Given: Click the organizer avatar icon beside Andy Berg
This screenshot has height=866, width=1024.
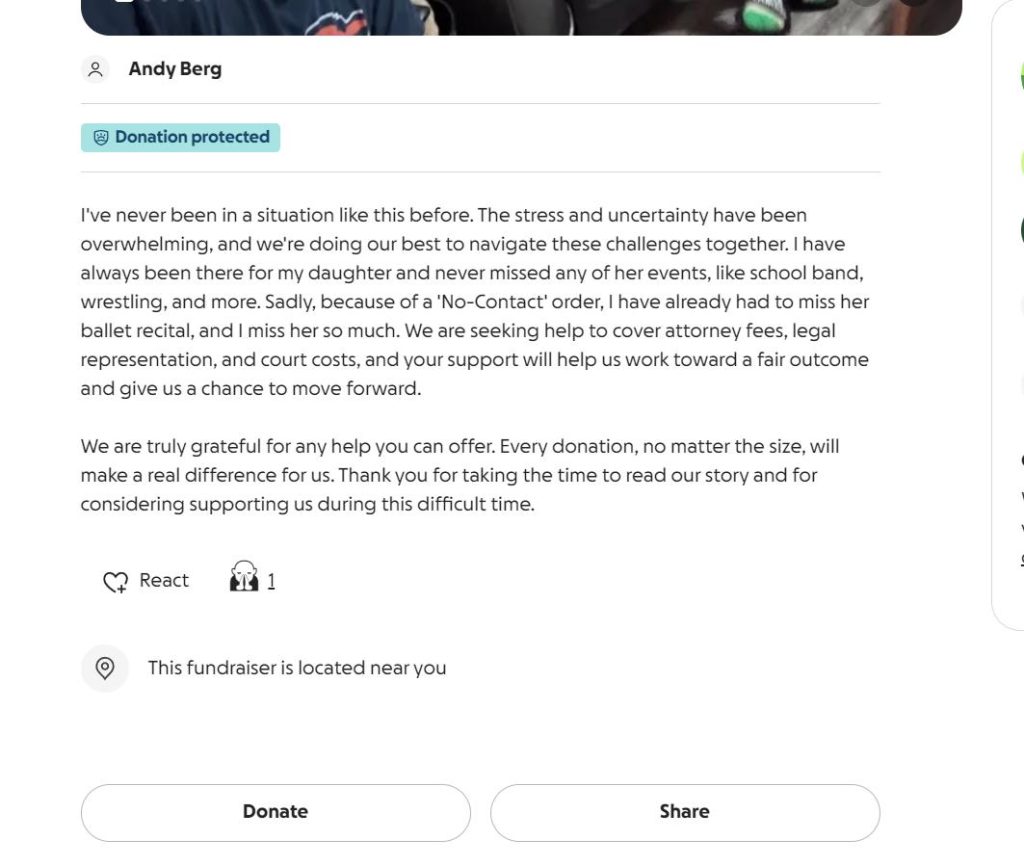Looking at the screenshot, I should (x=95, y=69).
